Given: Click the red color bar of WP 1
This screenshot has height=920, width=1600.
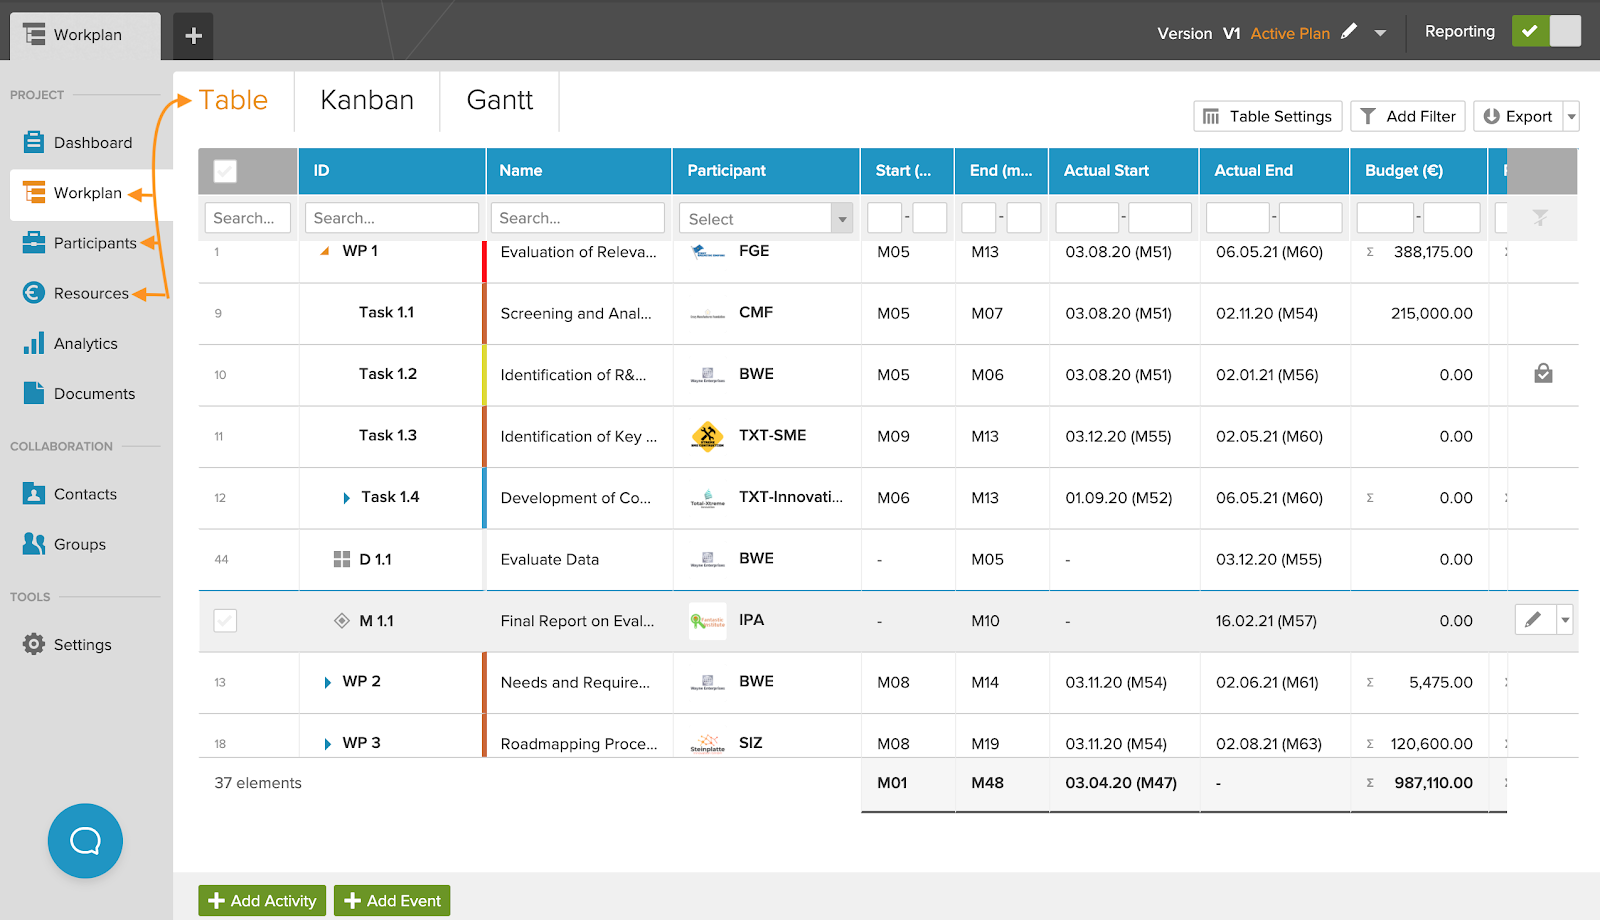Looking at the screenshot, I should [484, 261].
